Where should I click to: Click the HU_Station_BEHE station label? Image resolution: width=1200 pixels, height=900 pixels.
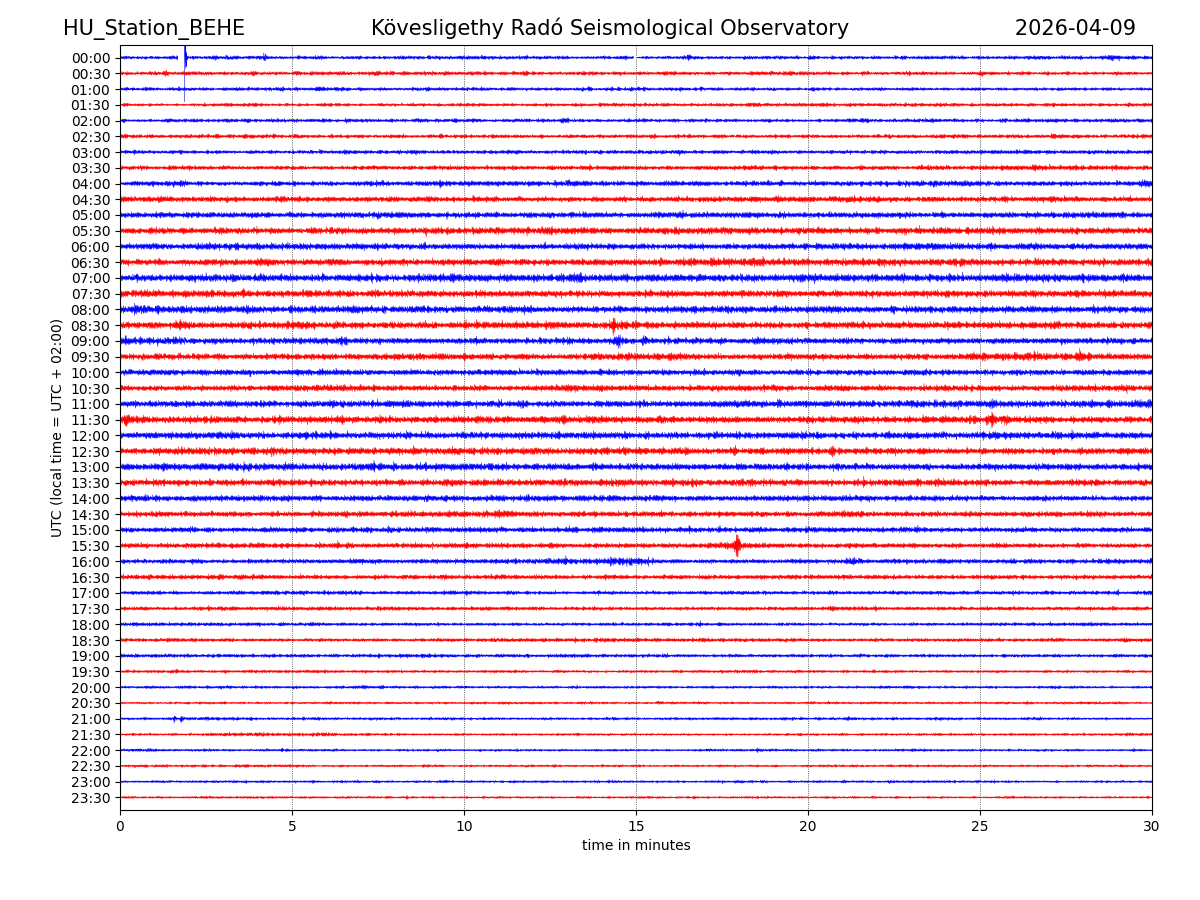[153, 28]
